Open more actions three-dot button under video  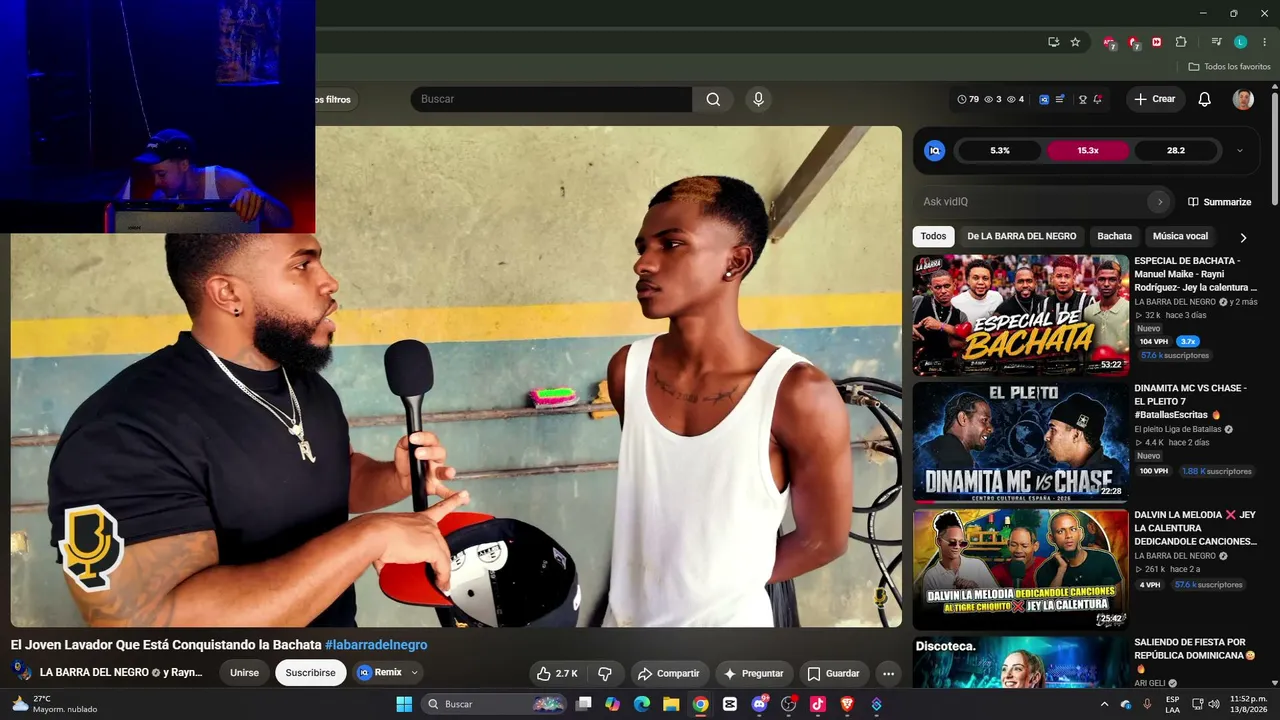[x=888, y=673]
